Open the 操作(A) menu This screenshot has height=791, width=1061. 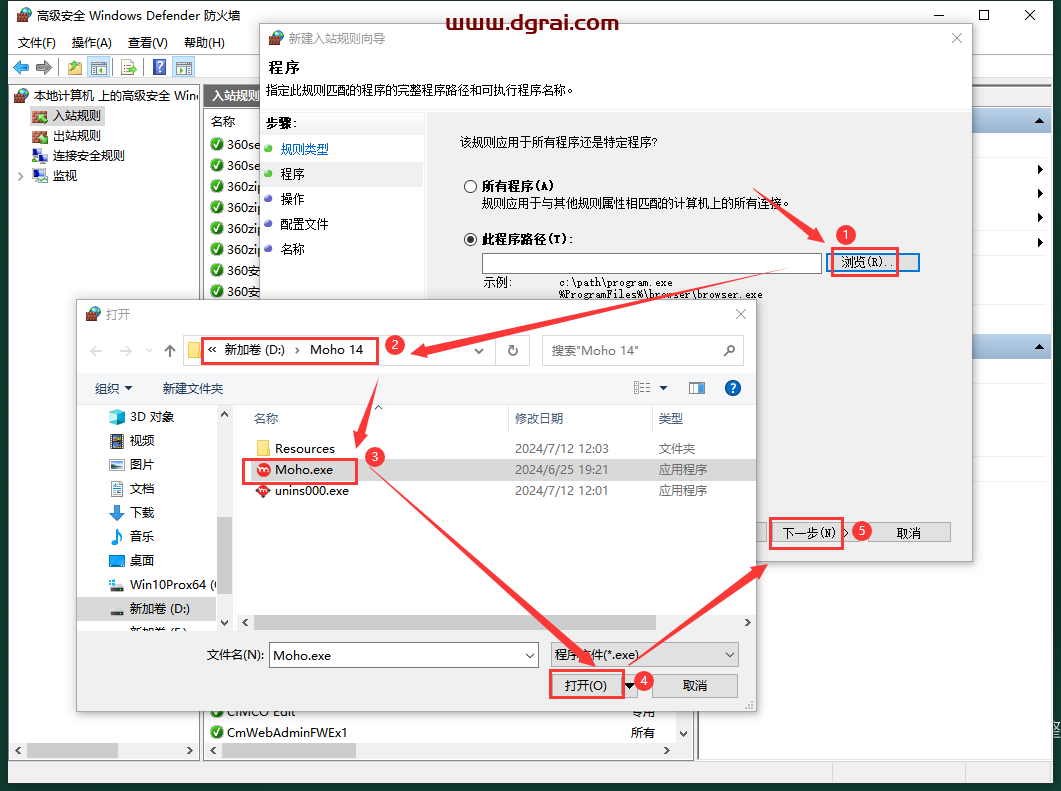[91, 43]
